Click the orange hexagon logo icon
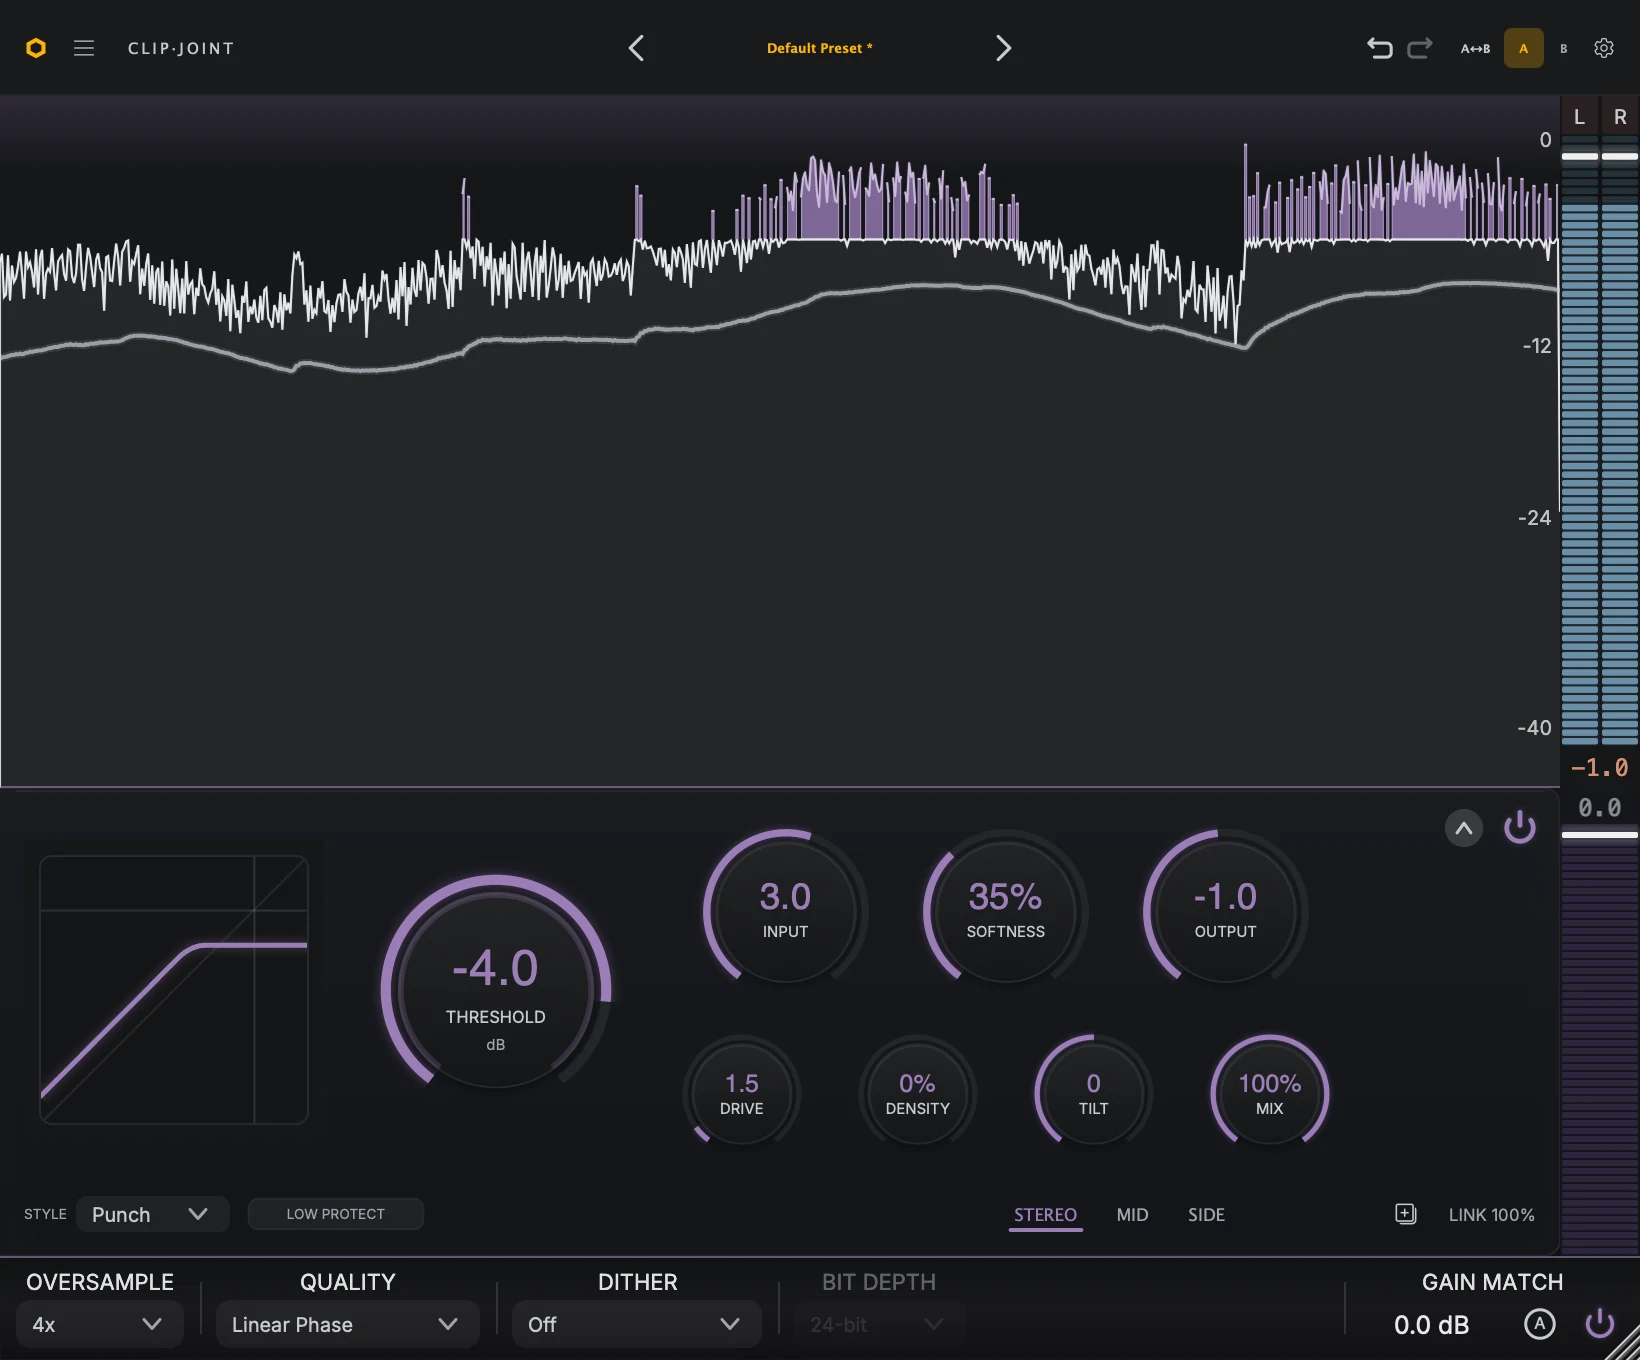 click(x=36, y=48)
